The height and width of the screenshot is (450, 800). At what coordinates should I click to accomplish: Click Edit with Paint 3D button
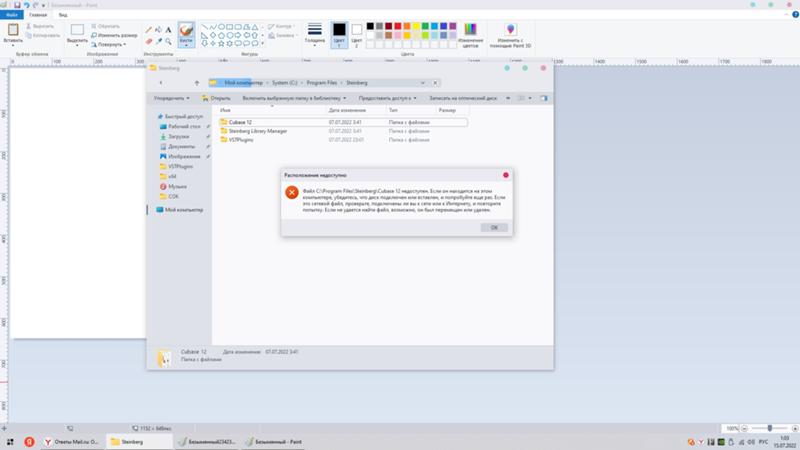(510, 35)
